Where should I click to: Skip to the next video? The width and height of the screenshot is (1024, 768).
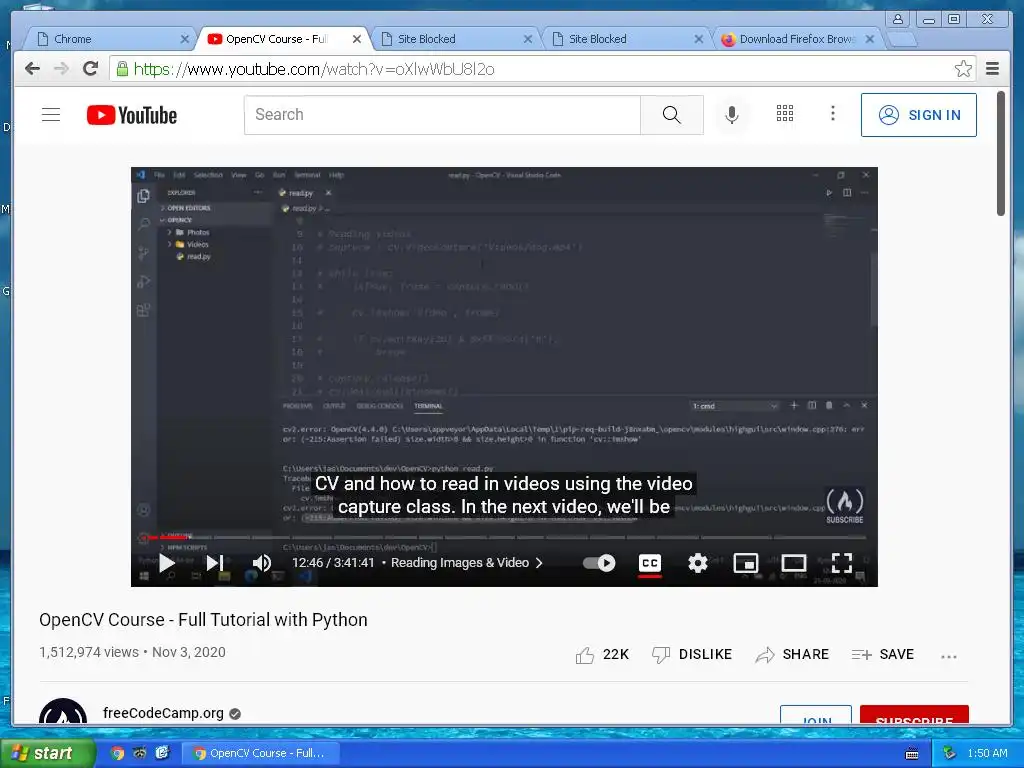215,562
